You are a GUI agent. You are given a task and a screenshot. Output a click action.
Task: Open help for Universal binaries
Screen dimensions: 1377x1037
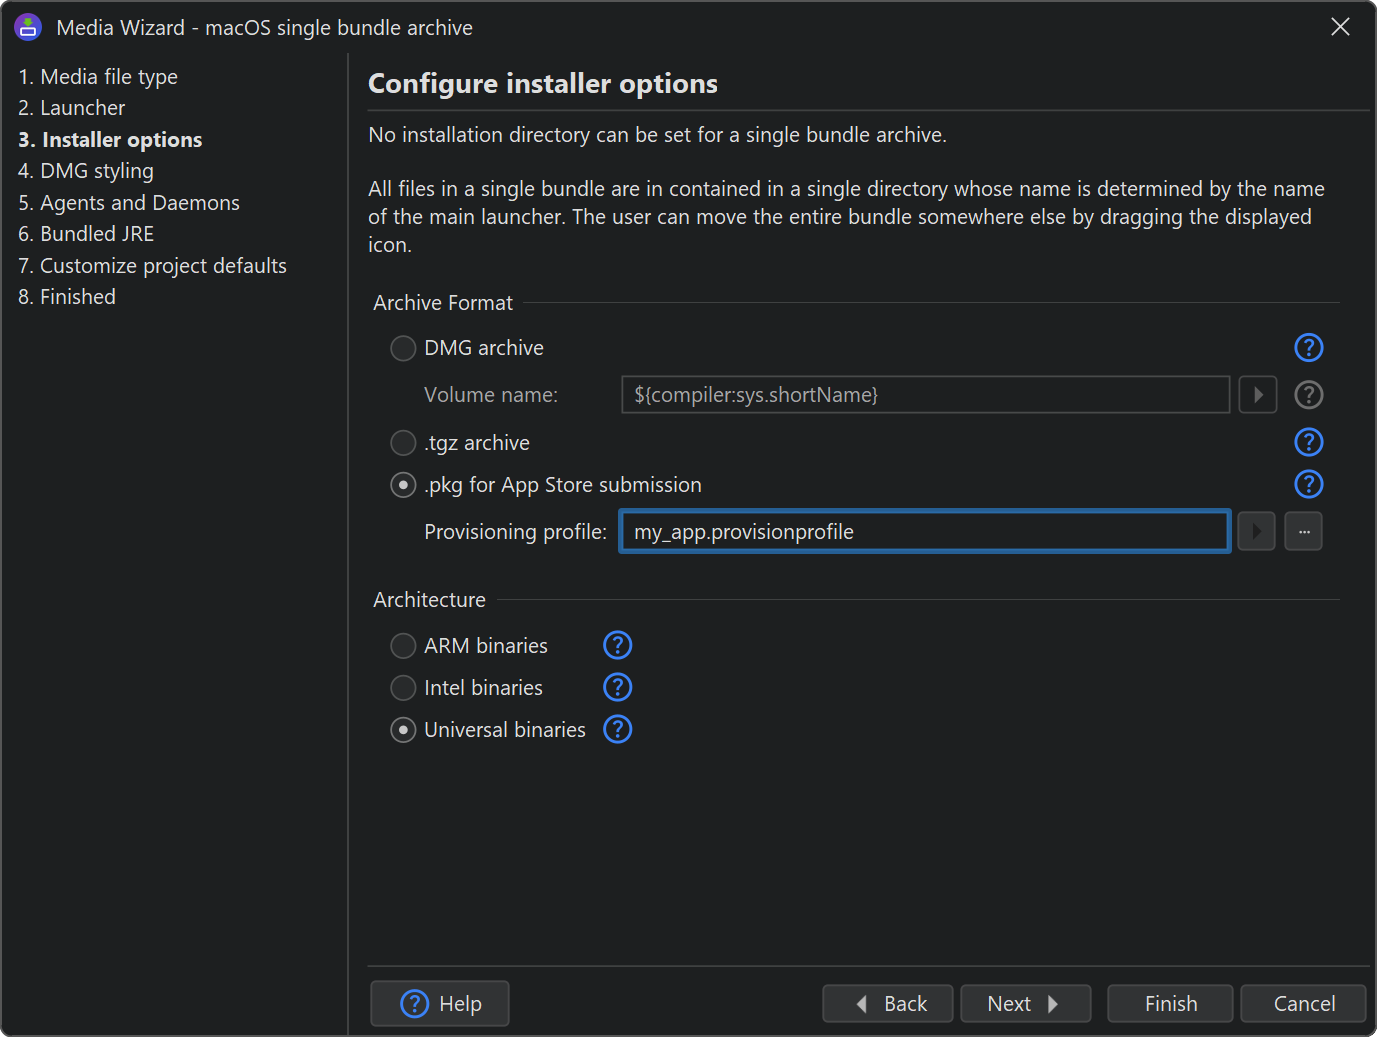tap(618, 730)
